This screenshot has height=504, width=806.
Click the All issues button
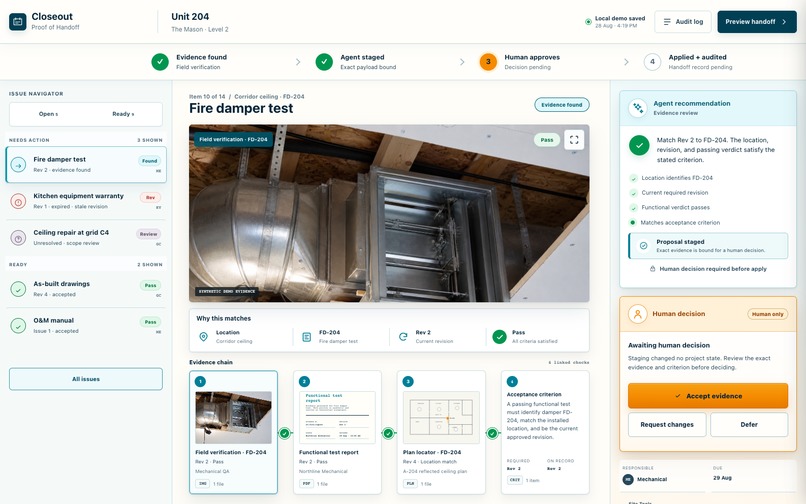[86, 379]
